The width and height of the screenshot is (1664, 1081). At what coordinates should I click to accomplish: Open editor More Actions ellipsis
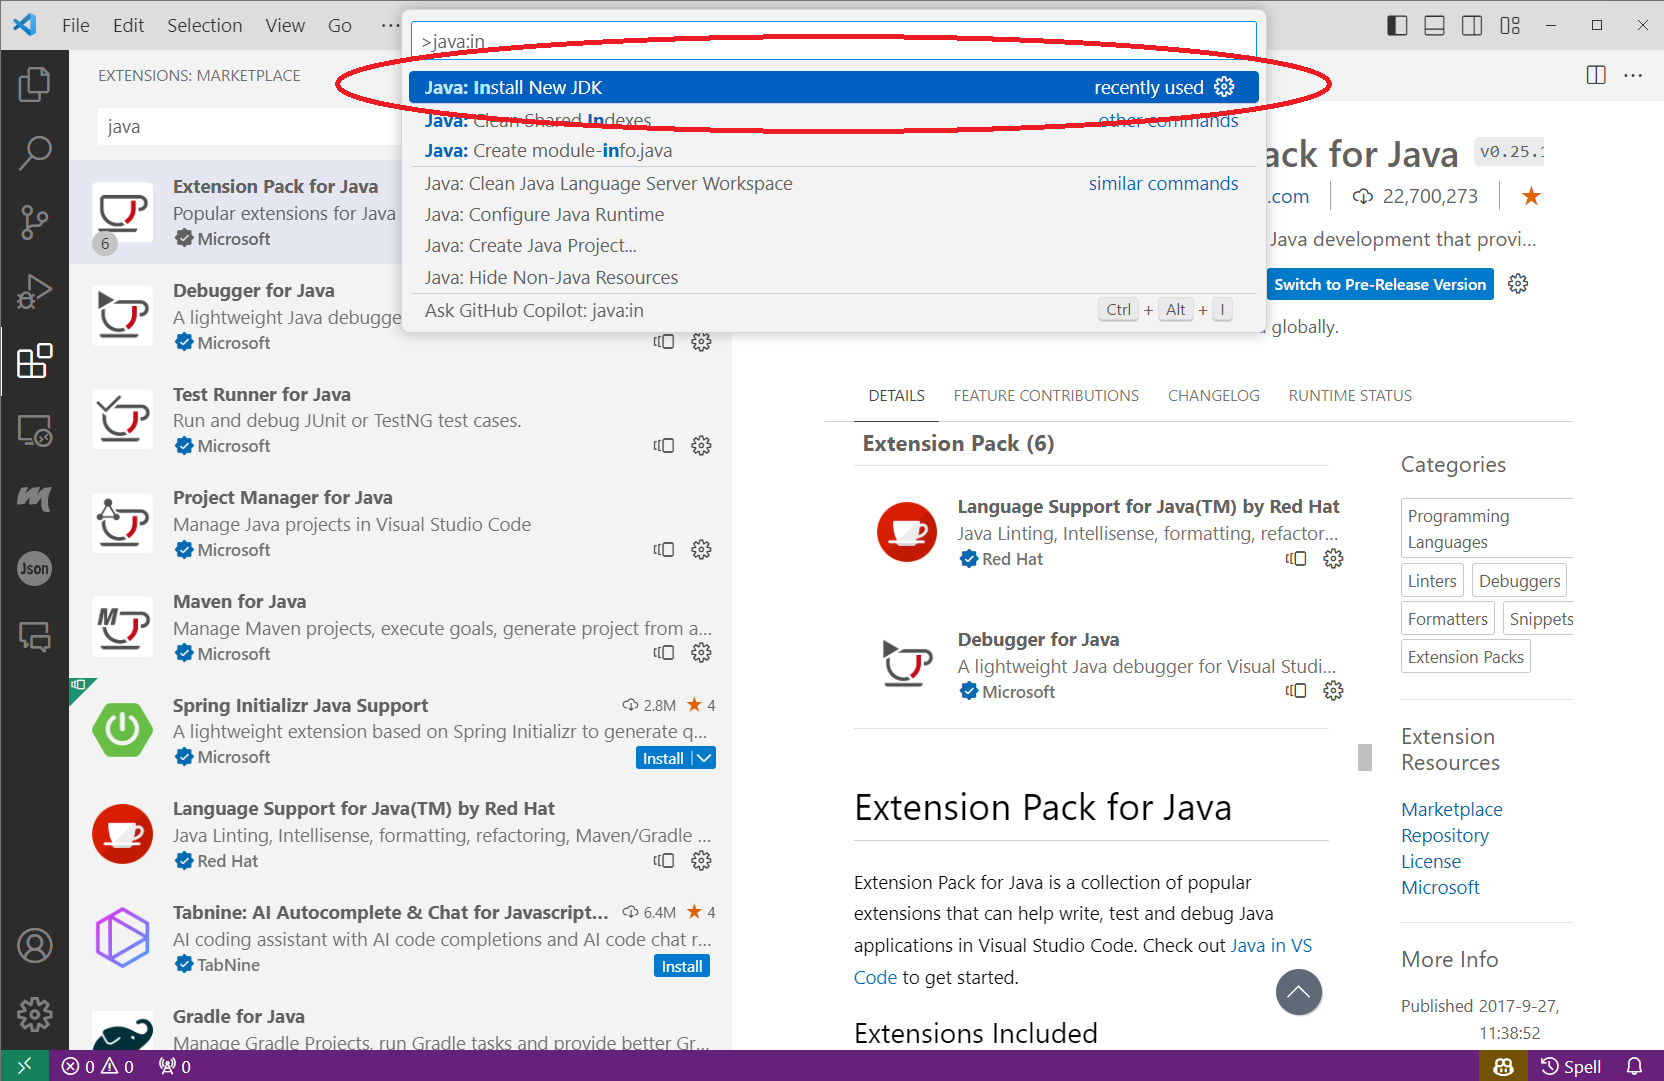point(1633,75)
